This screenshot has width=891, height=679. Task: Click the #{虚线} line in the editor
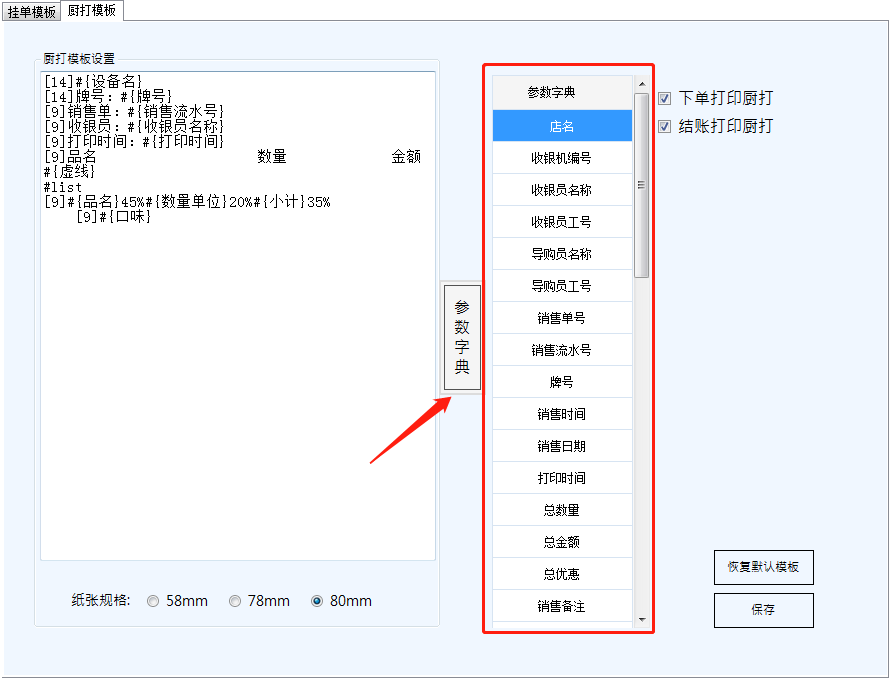(x=69, y=172)
